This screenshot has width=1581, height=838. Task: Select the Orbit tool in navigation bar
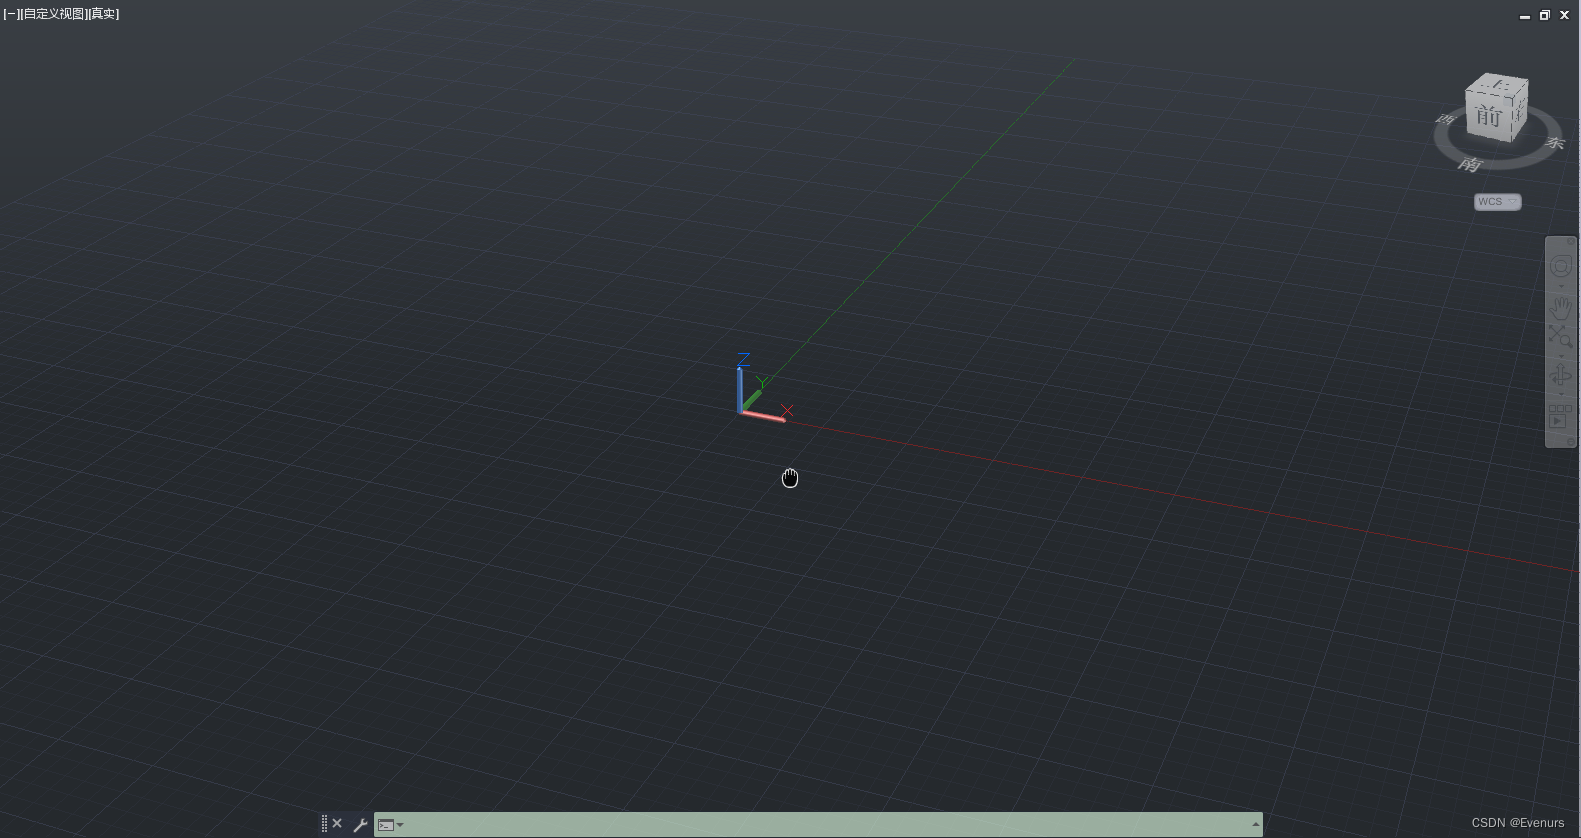[x=1561, y=376]
